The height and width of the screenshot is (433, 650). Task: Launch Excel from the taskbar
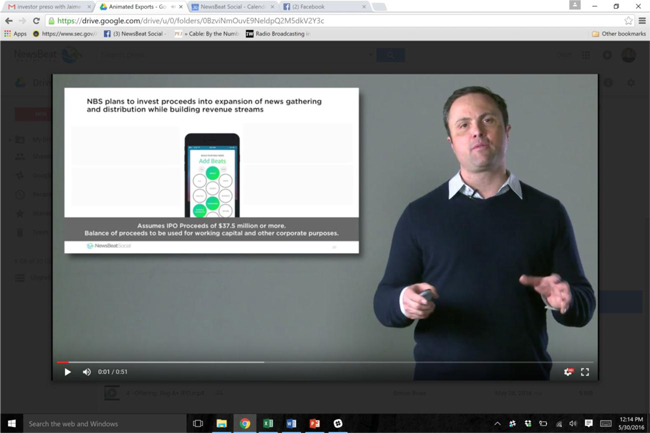tap(268, 424)
